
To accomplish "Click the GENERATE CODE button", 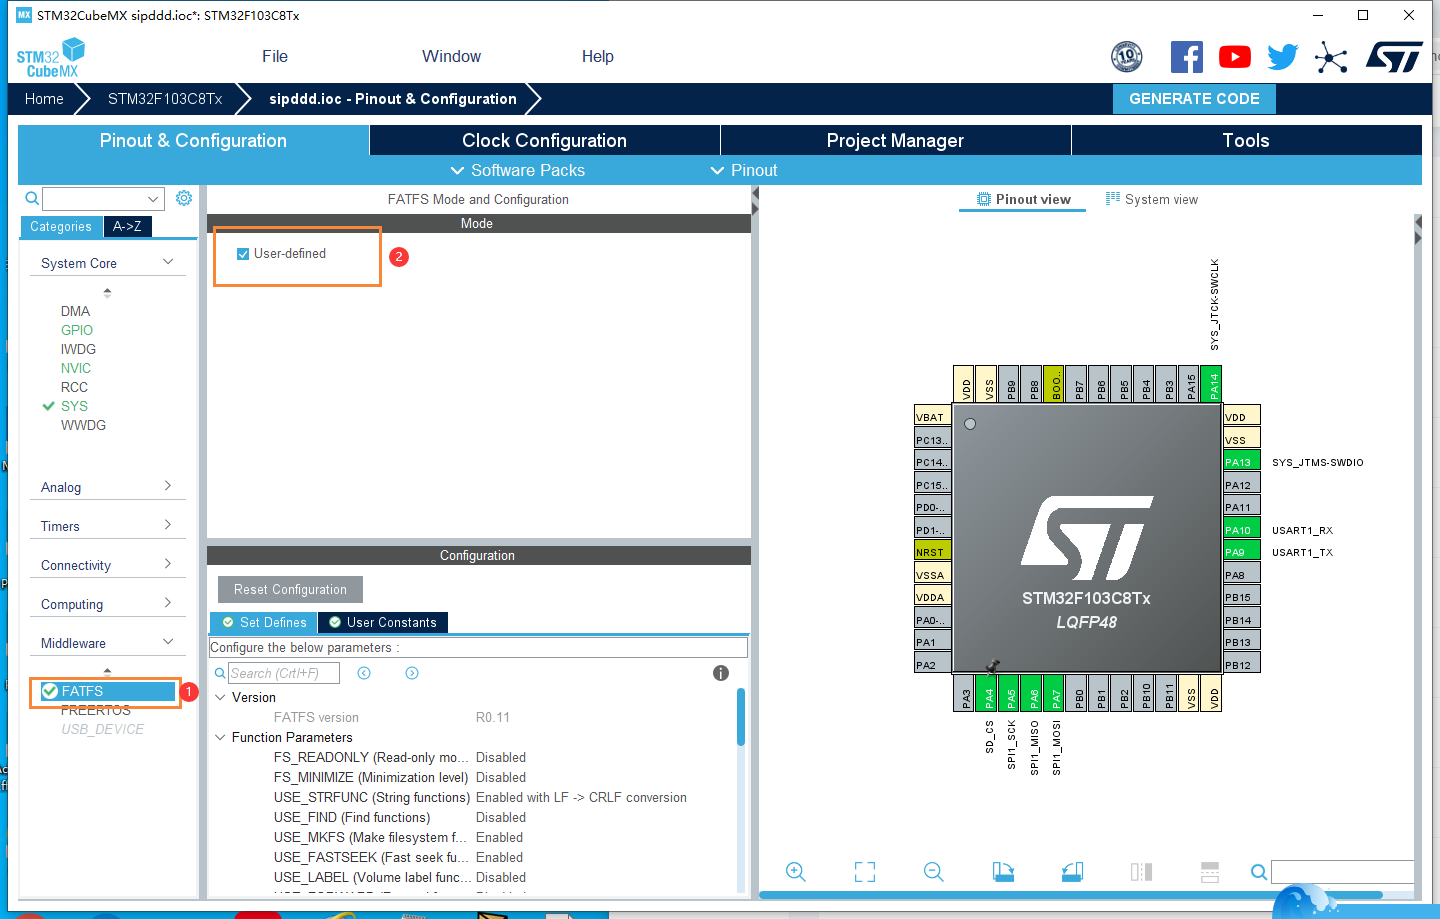I will pos(1194,98).
